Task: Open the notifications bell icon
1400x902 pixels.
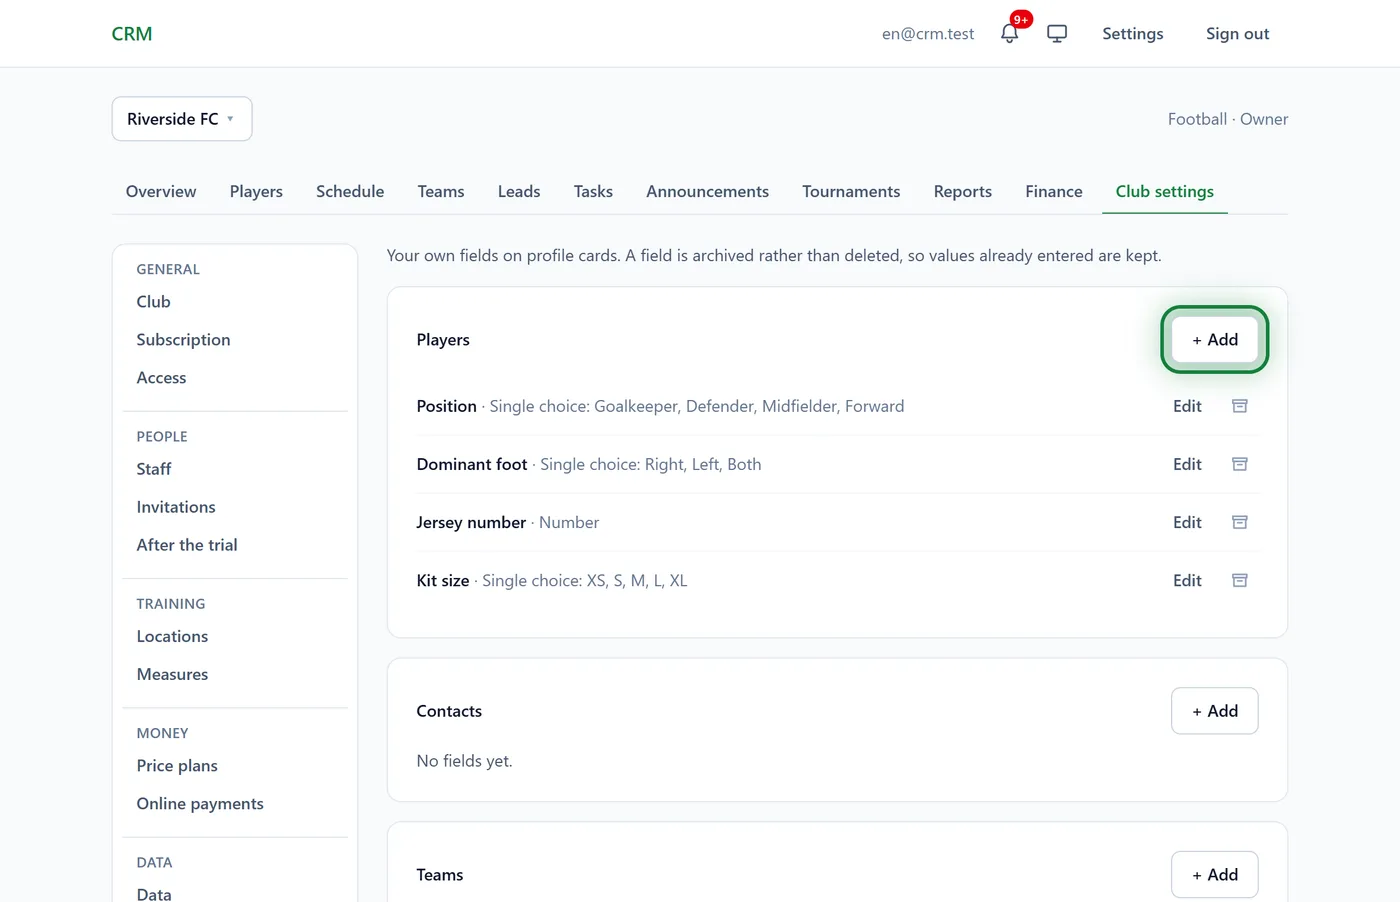Action: click(x=1009, y=33)
